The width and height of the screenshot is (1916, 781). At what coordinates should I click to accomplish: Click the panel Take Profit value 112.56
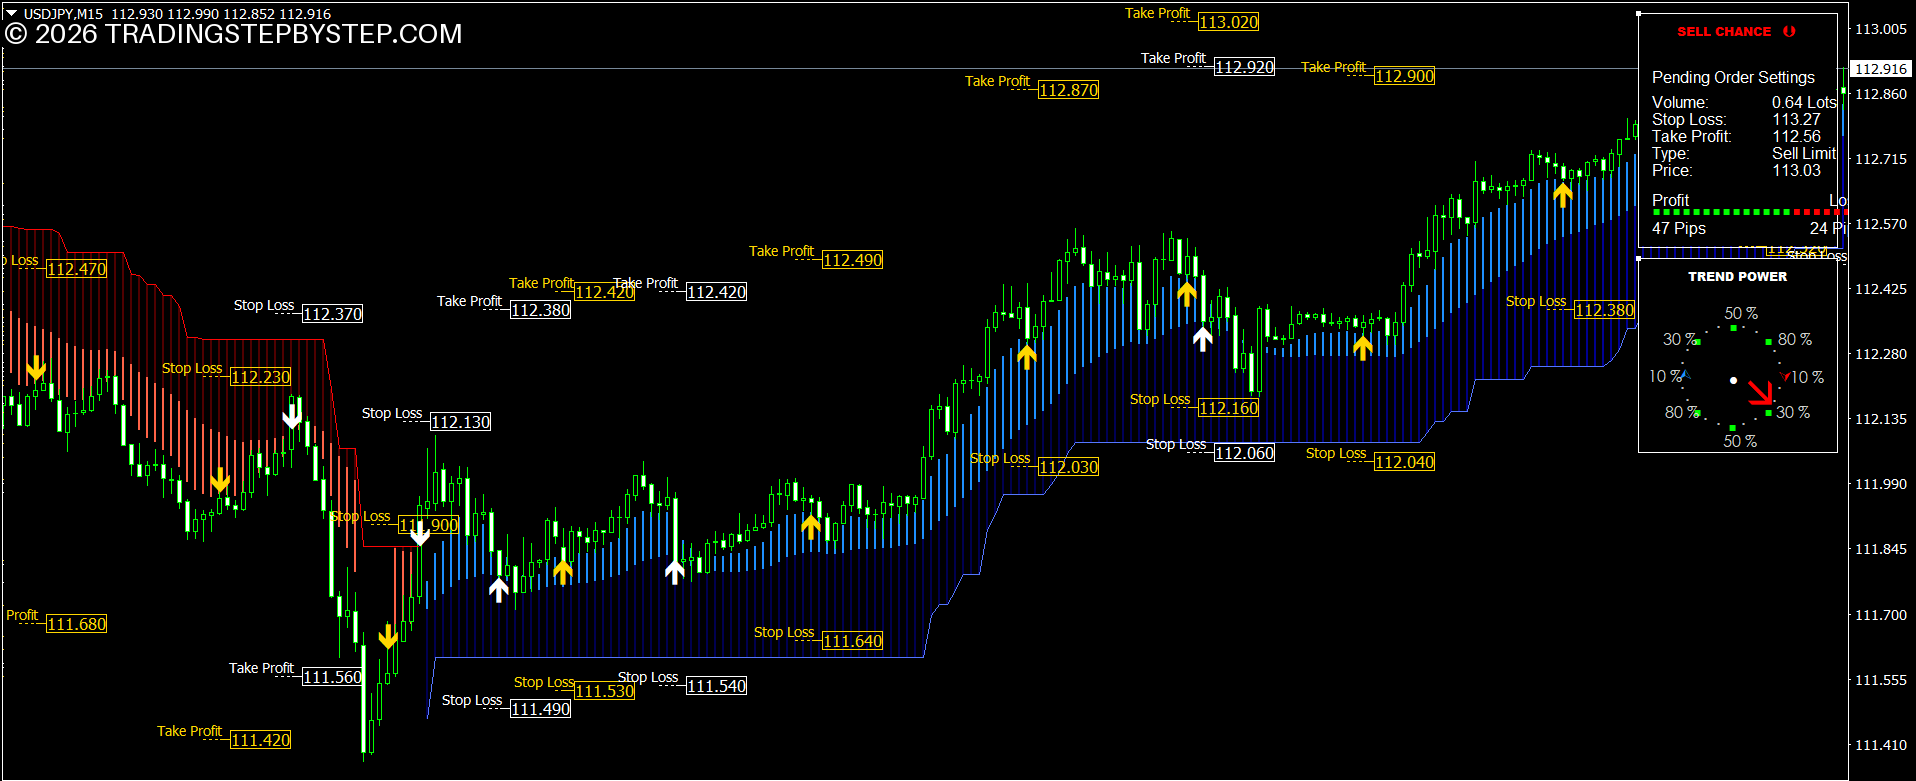(x=1797, y=136)
